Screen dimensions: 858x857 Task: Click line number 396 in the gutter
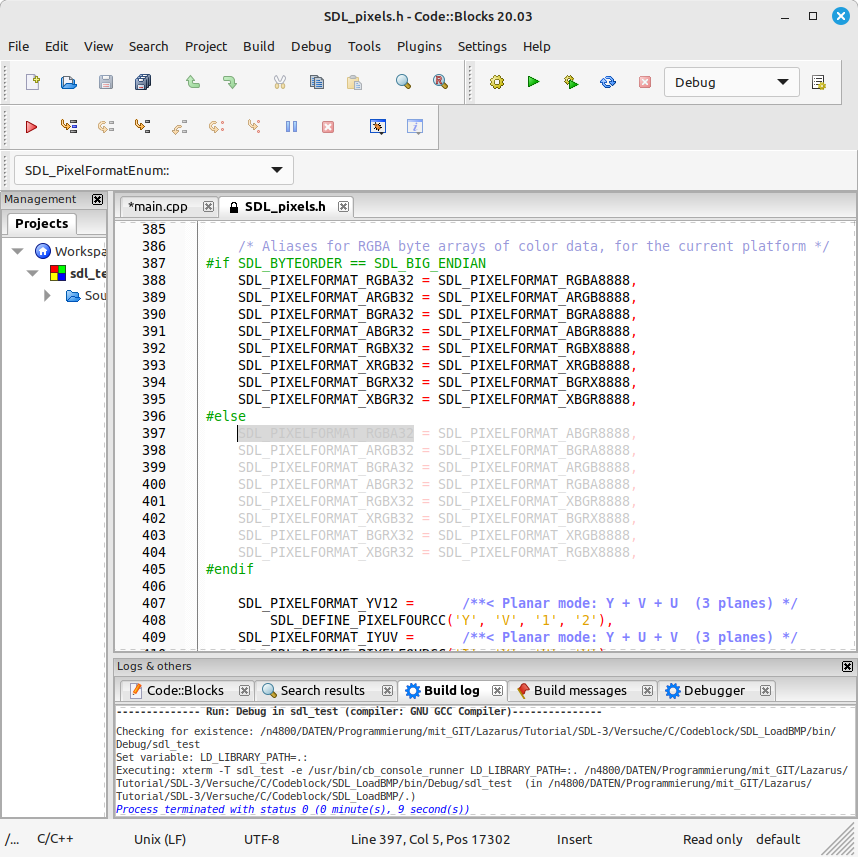(x=154, y=416)
